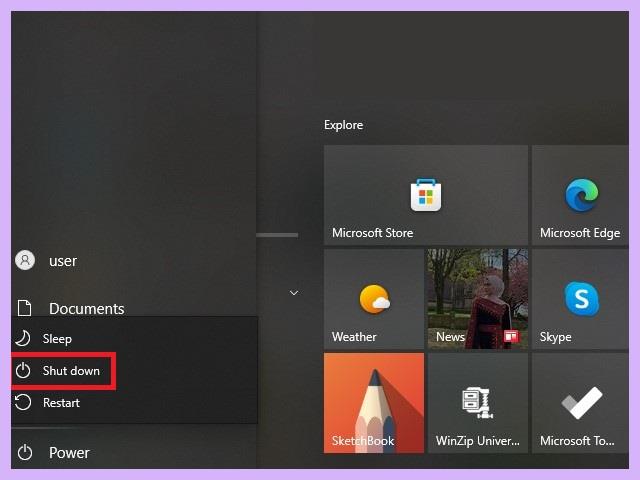The image size is (640, 480).
Task: Click the Power symbol icon at bottom
Action: [x=25, y=452]
